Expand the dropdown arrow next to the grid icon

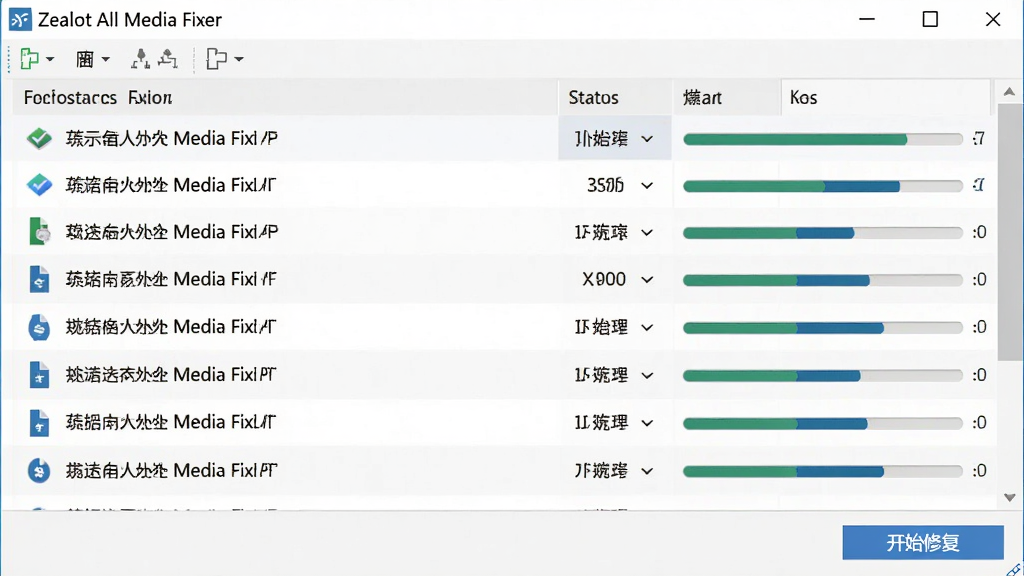(105, 59)
